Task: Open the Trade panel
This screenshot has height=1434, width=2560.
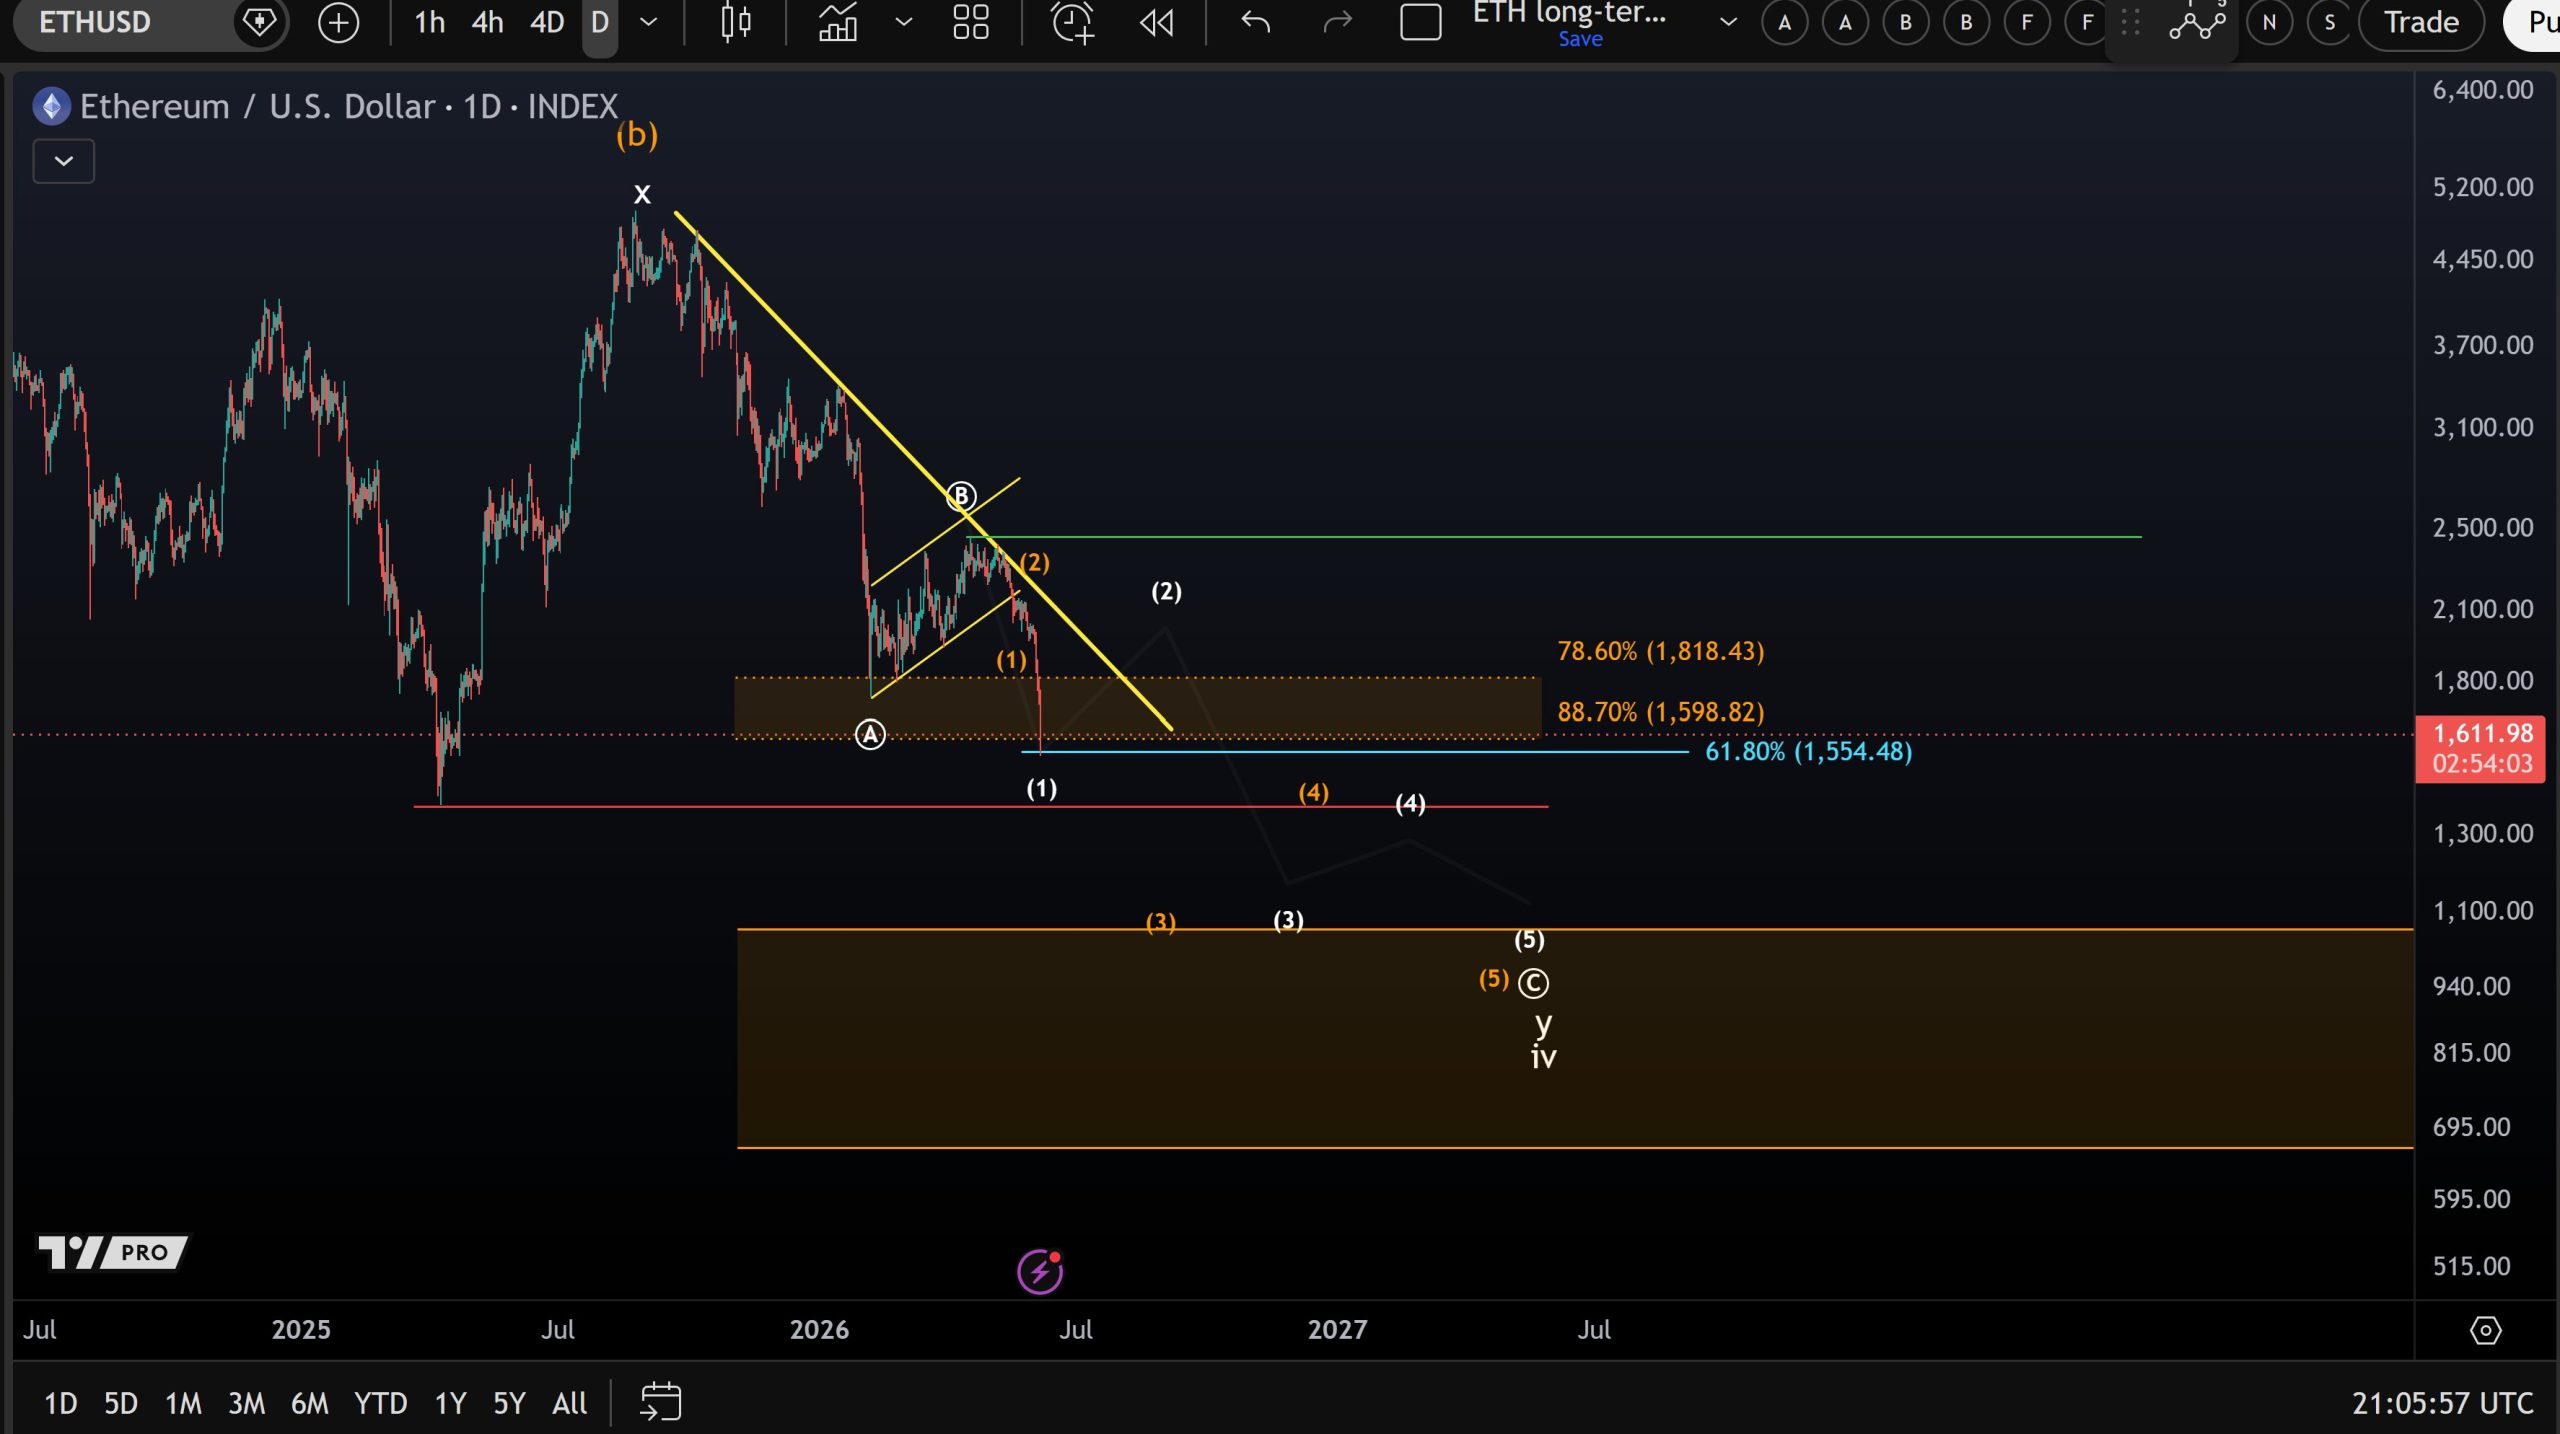Action: [2421, 22]
